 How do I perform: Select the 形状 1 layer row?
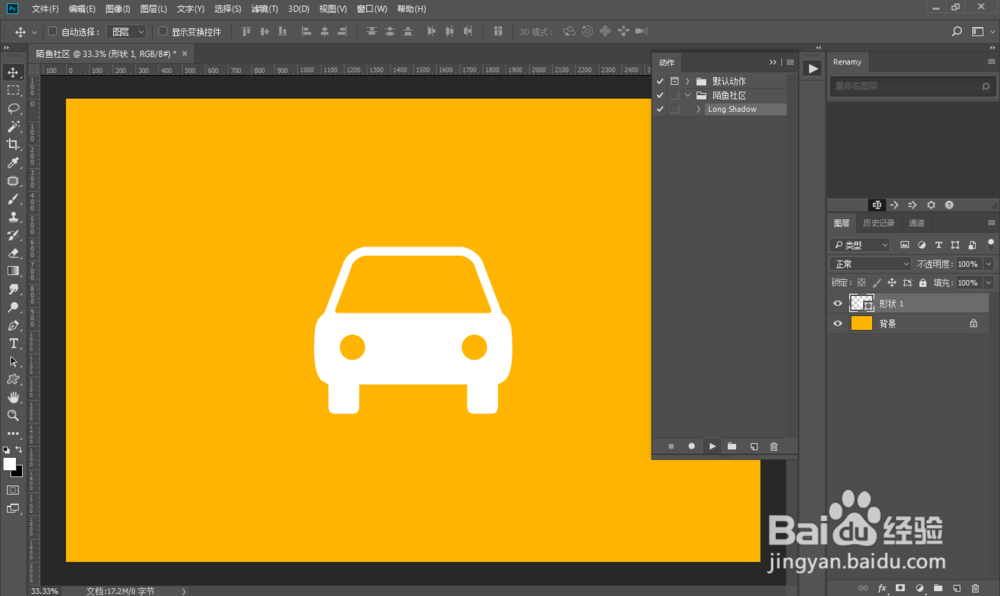tap(908, 303)
